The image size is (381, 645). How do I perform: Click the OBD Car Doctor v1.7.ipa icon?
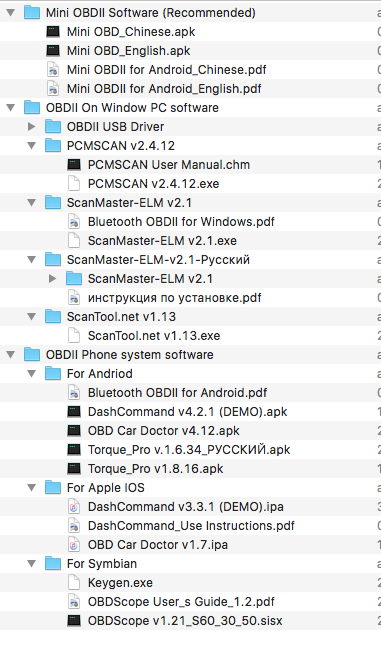click(74, 545)
